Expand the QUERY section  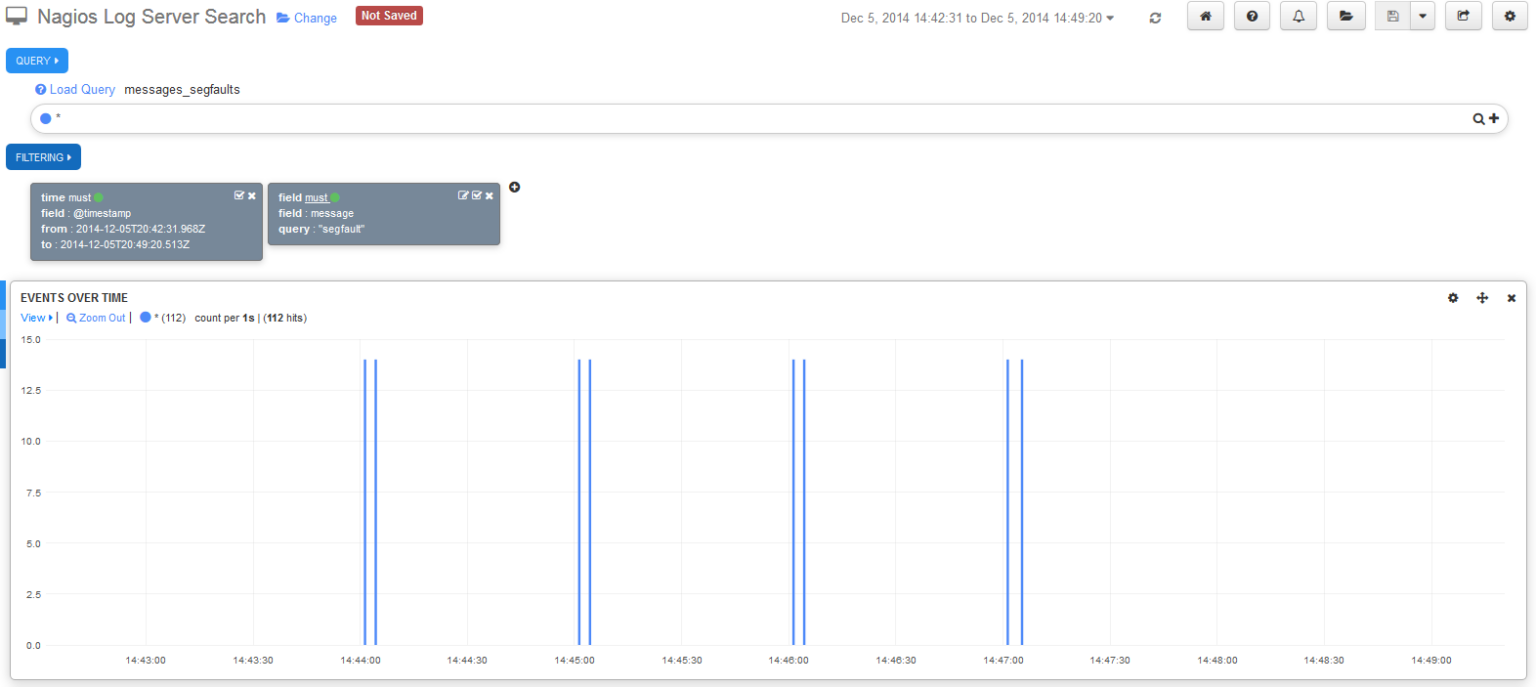(37, 61)
